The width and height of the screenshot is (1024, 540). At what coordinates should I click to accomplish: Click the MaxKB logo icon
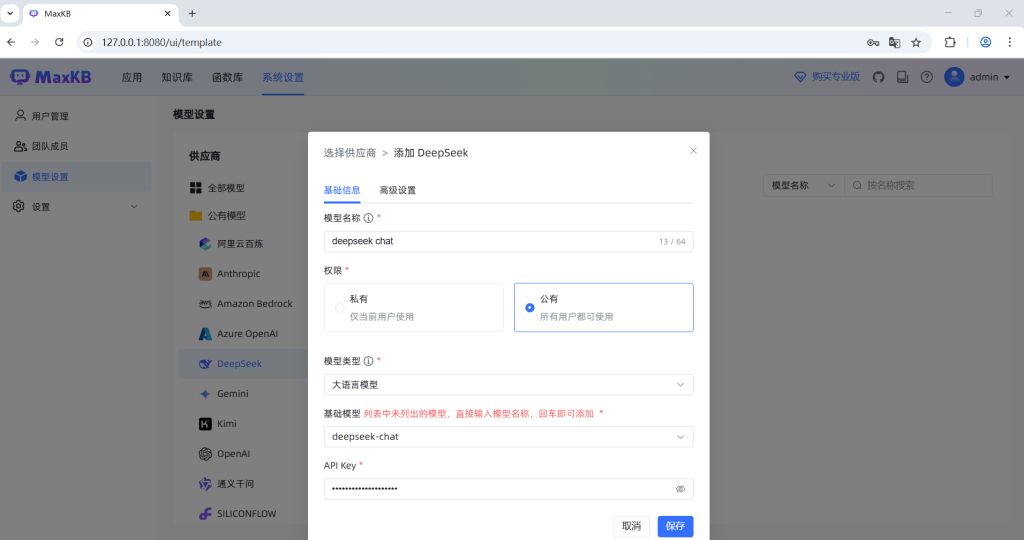tap(20, 77)
